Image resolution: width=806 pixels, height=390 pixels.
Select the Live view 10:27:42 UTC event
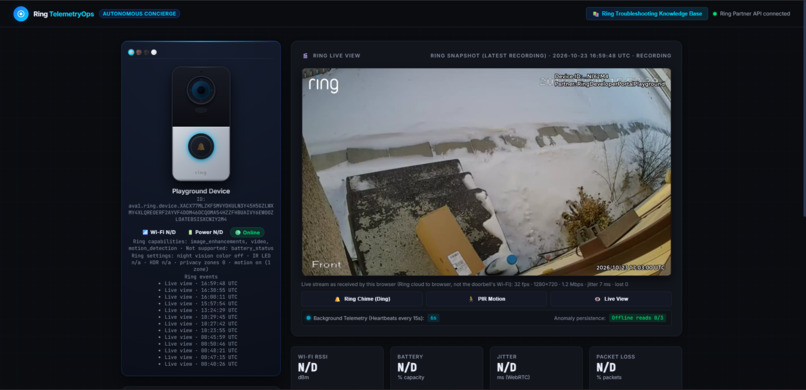tap(201, 324)
